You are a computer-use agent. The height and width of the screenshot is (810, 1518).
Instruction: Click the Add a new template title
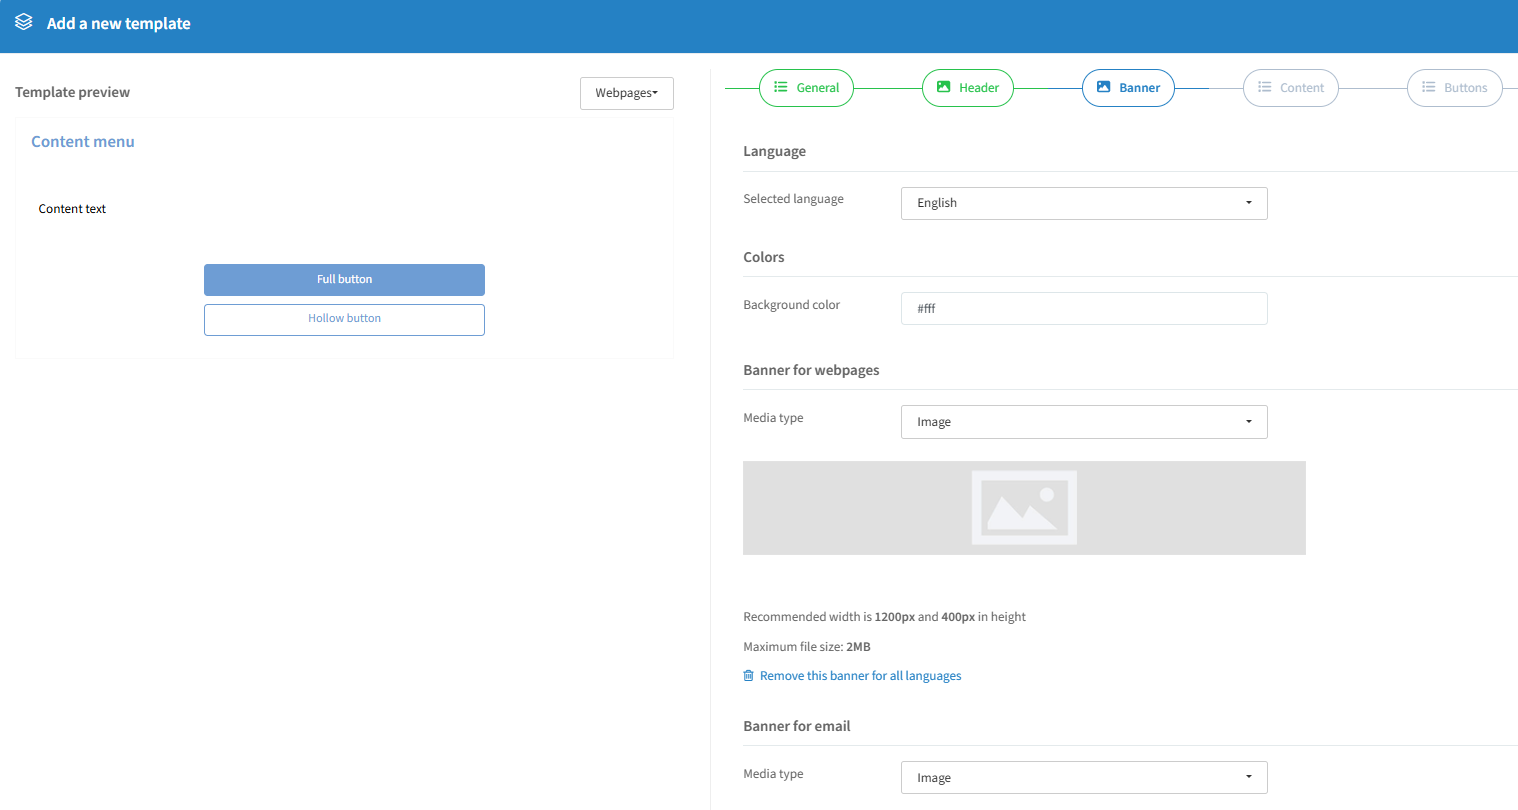[118, 23]
